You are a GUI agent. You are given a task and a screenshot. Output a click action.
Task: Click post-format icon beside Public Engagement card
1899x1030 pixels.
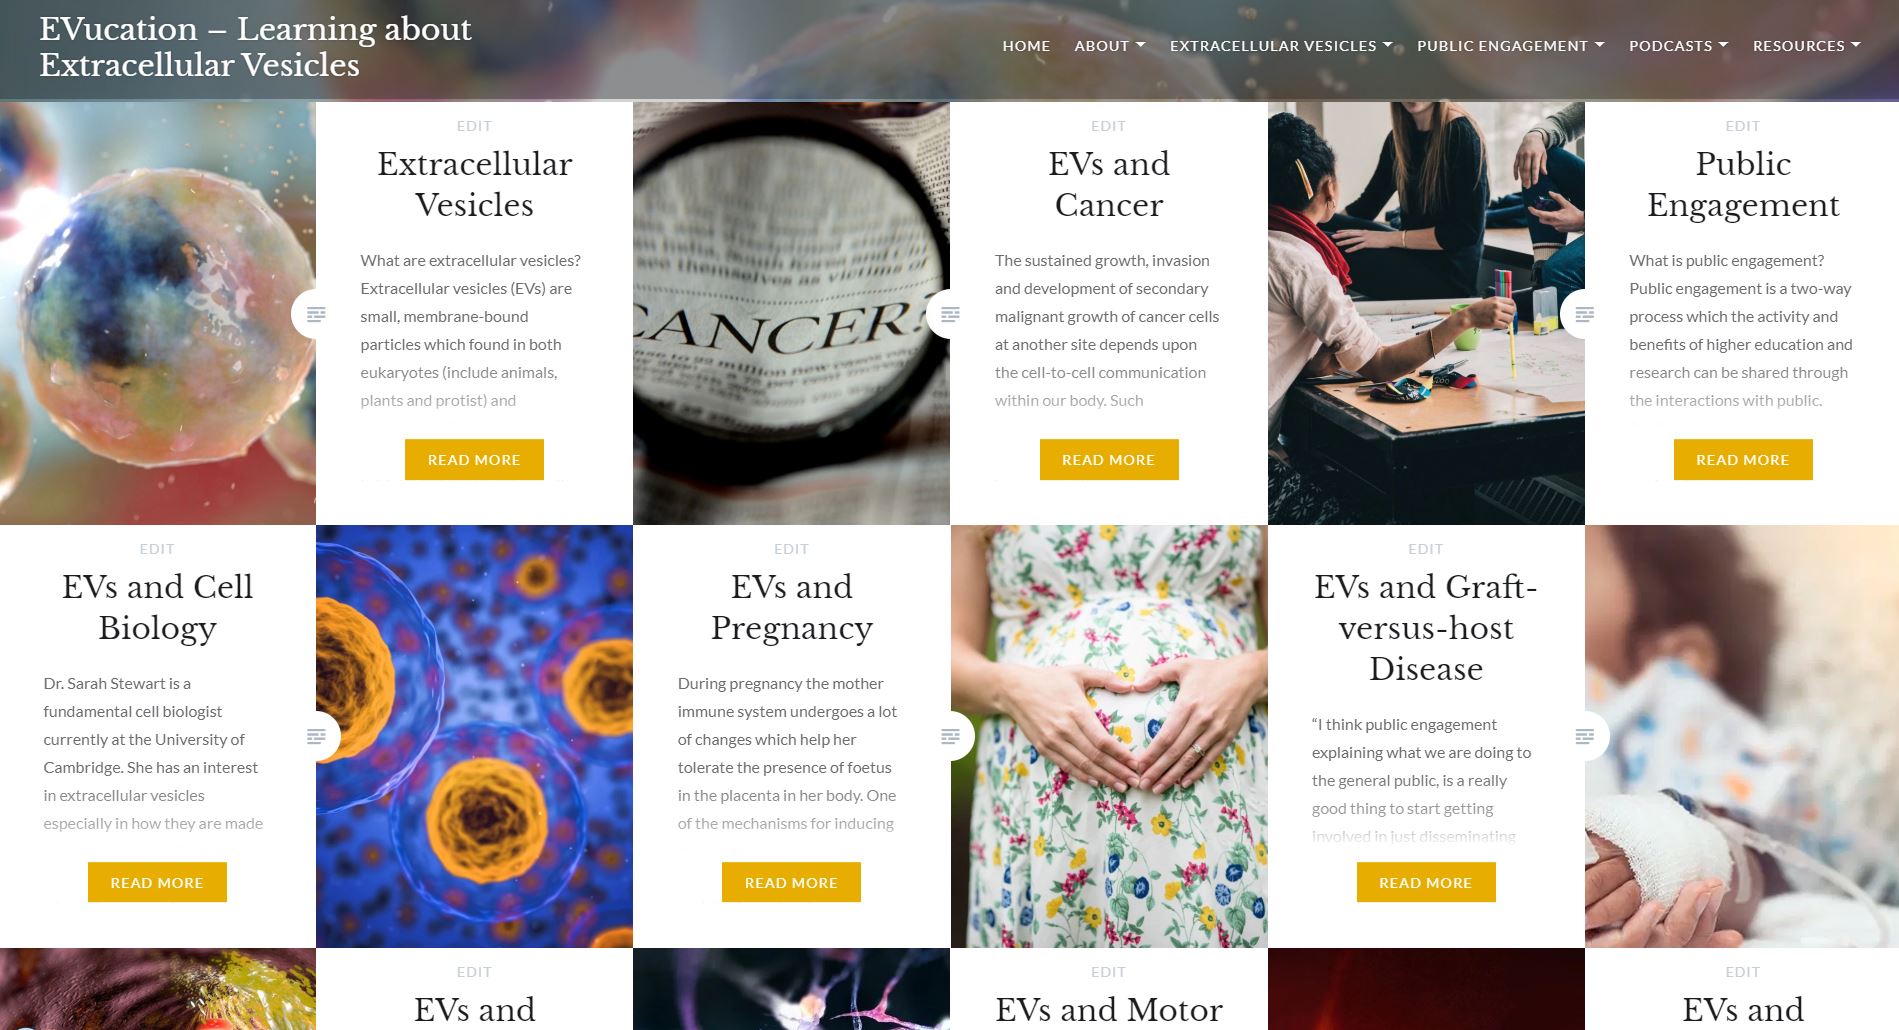click(x=1584, y=314)
